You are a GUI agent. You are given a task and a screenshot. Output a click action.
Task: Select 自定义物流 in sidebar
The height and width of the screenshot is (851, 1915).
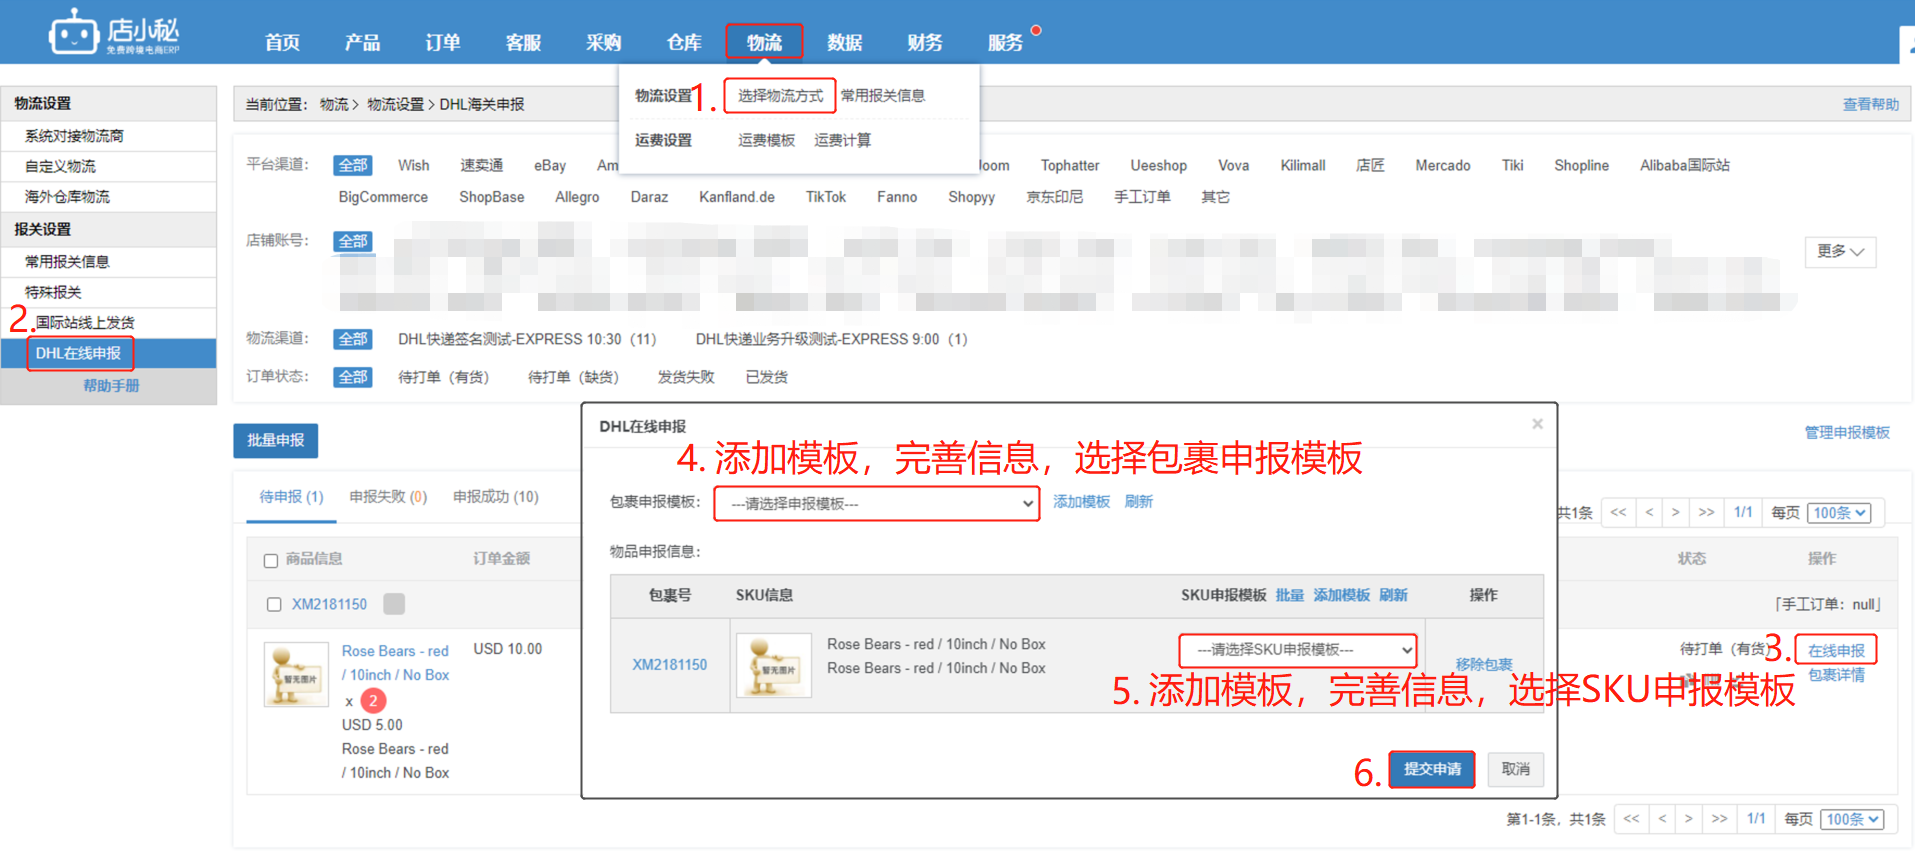pyautogui.click(x=60, y=167)
